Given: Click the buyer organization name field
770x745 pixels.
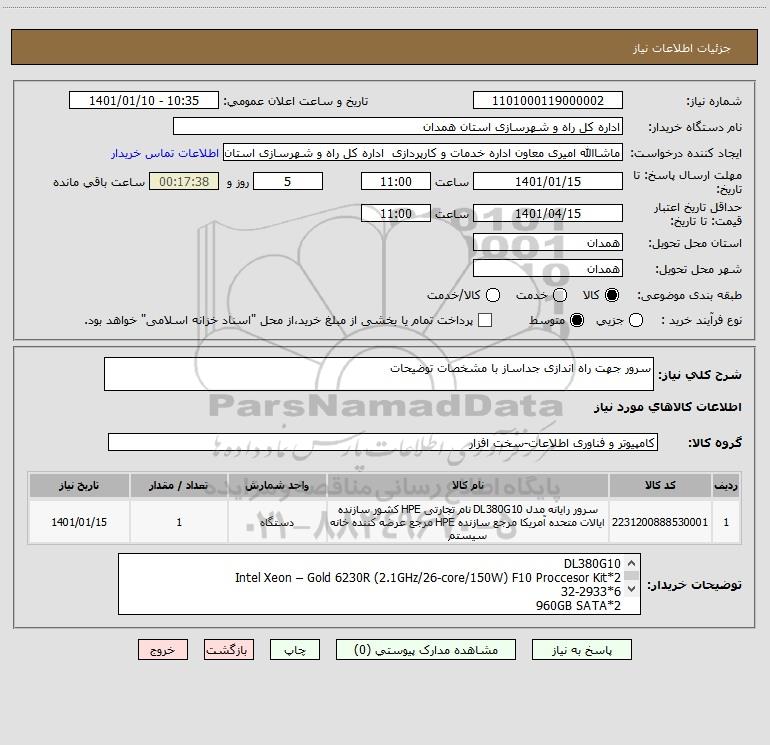Looking at the screenshot, I should 398,126.
